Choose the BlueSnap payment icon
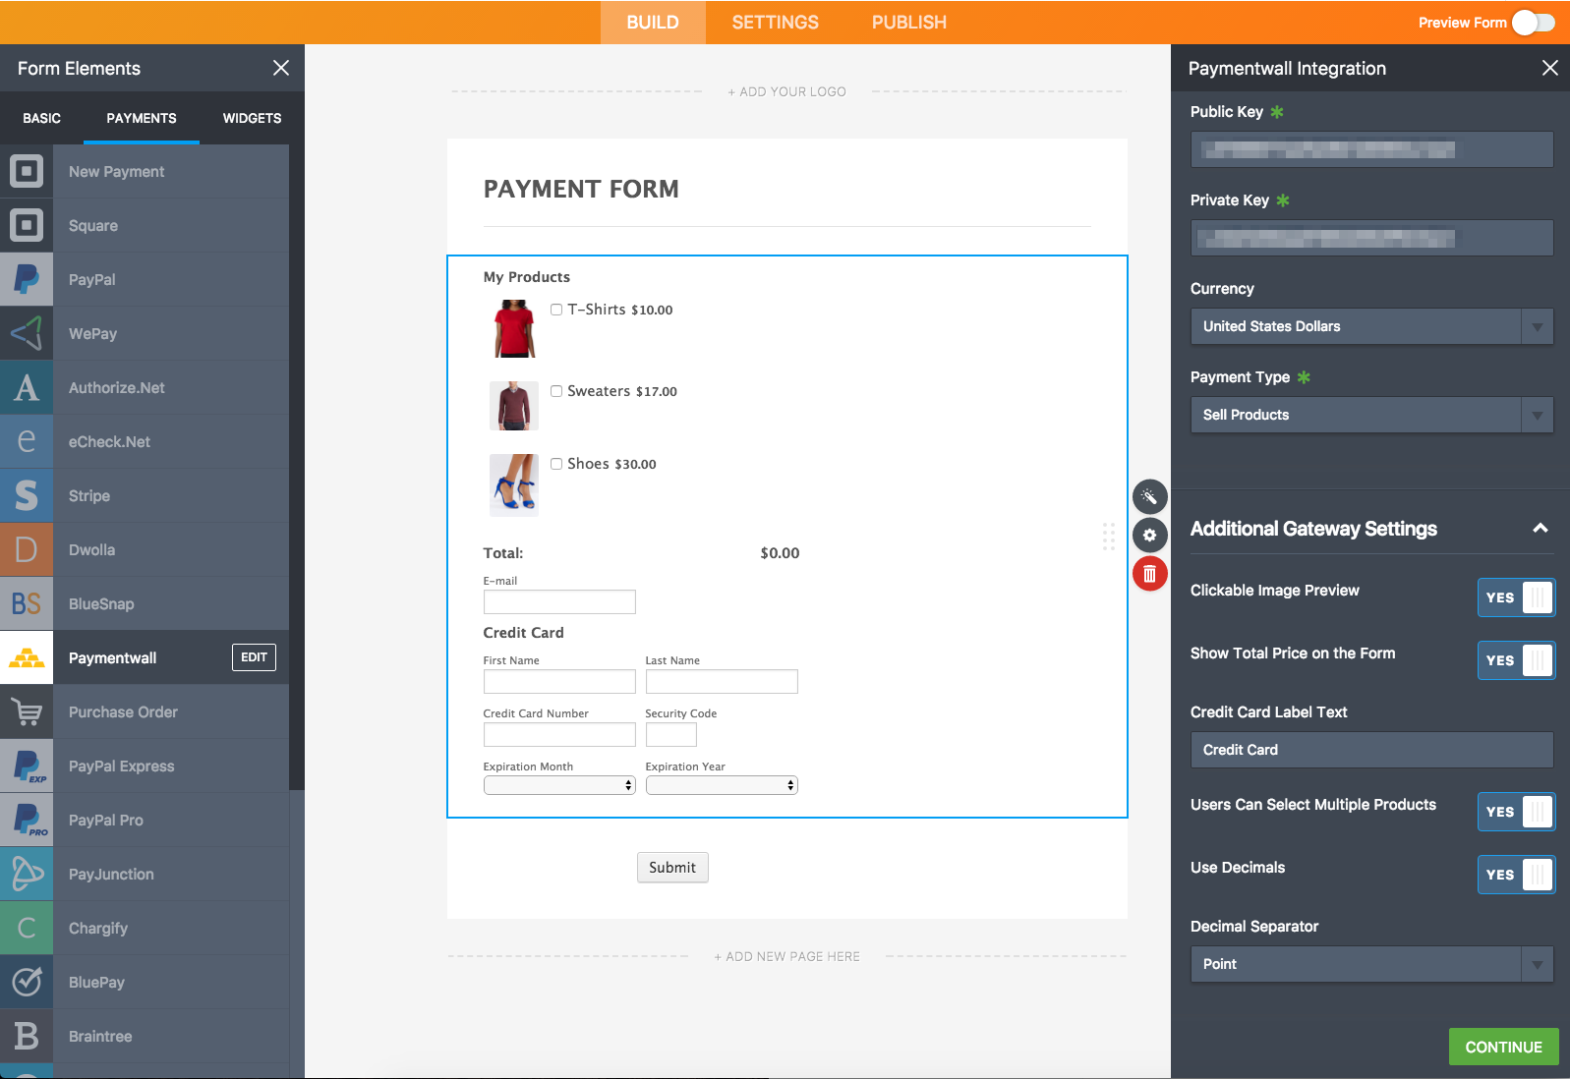This screenshot has width=1570, height=1079. (x=27, y=604)
